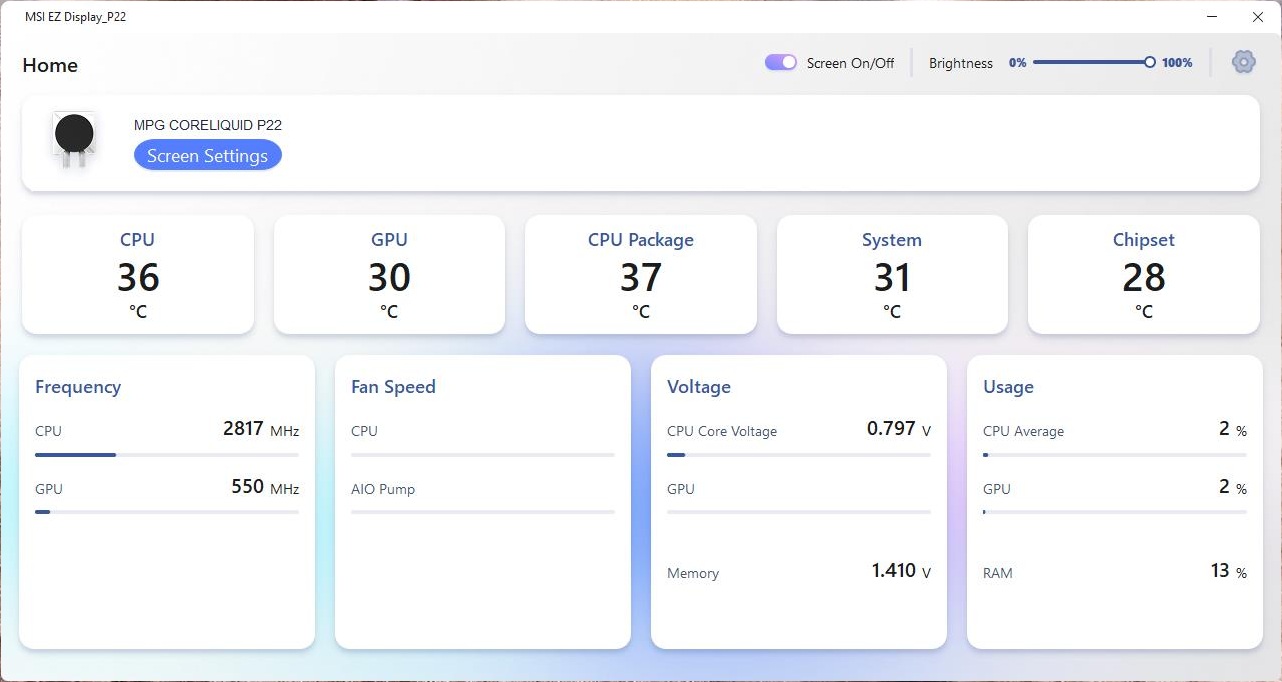Click the RAM usage label
Viewport: 1282px width, 682px height.
998,574
